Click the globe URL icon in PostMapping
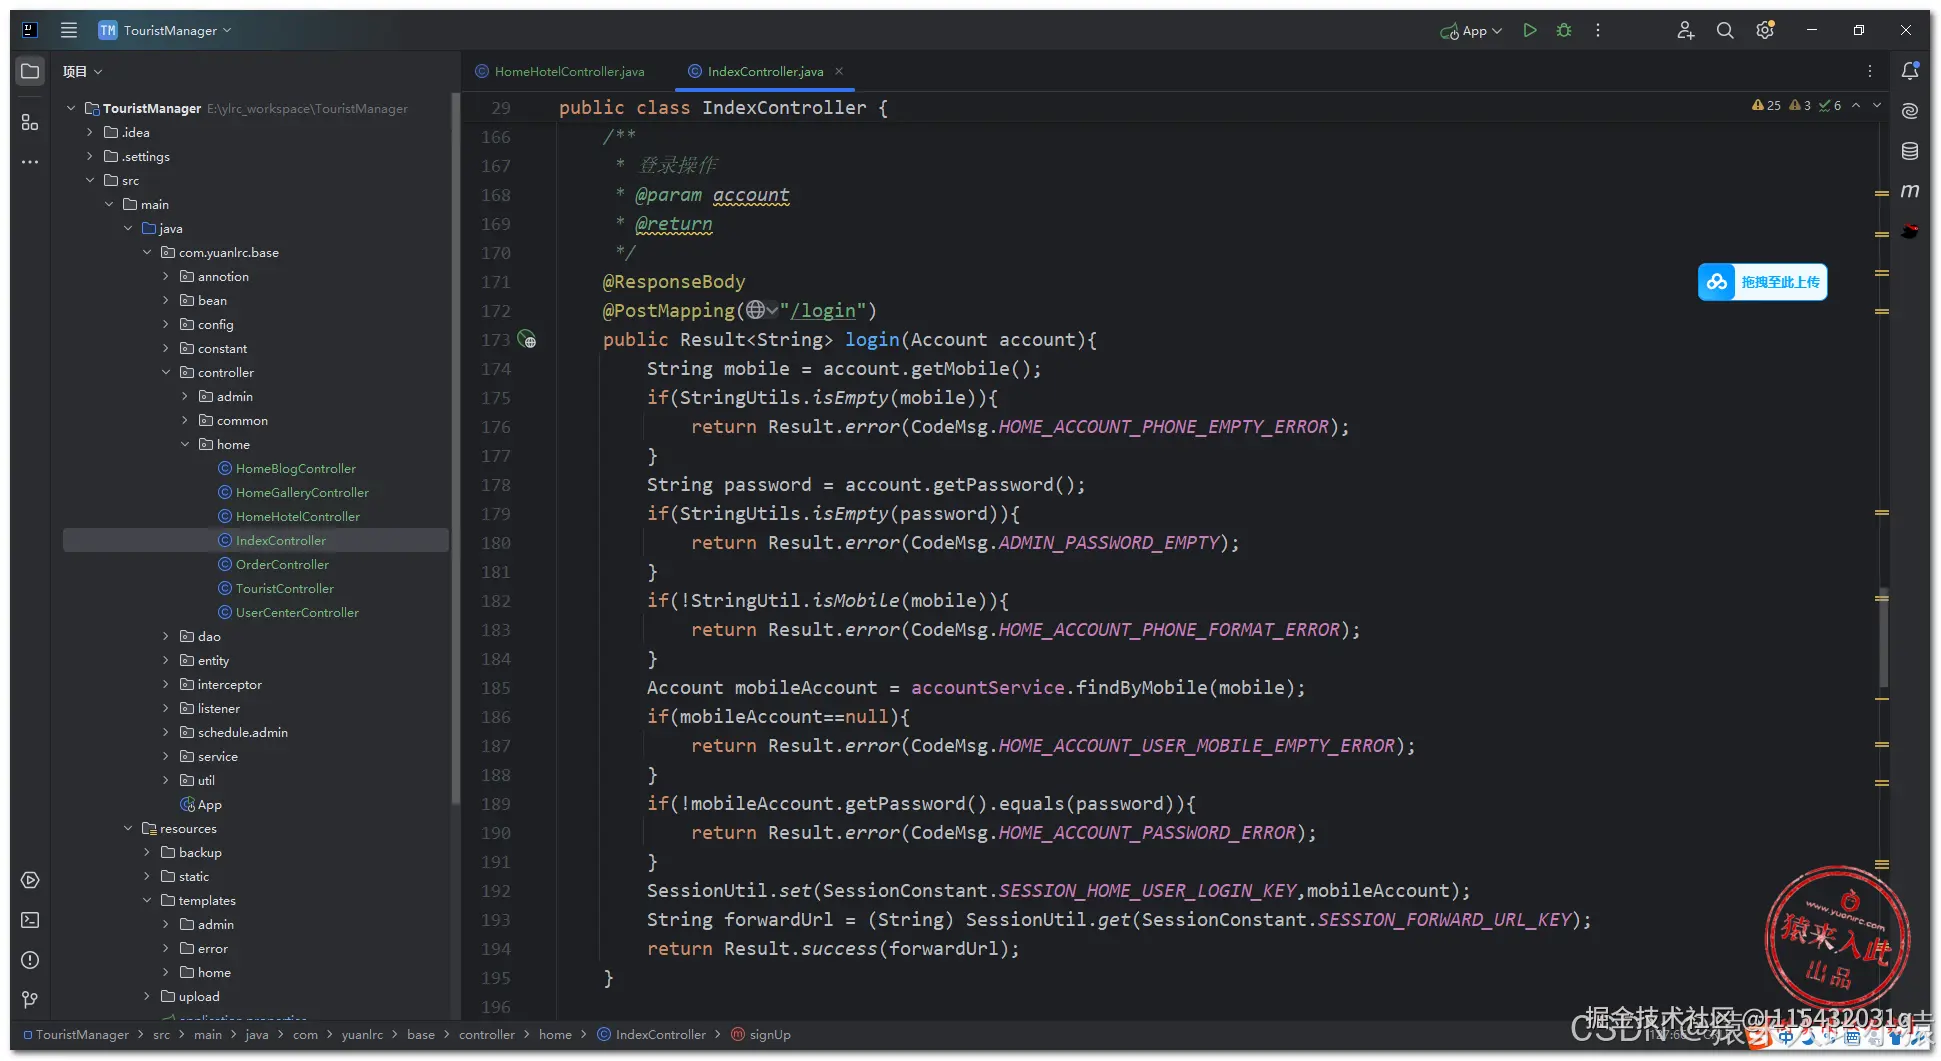The height and width of the screenshot is (1061, 1941). [756, 310]
